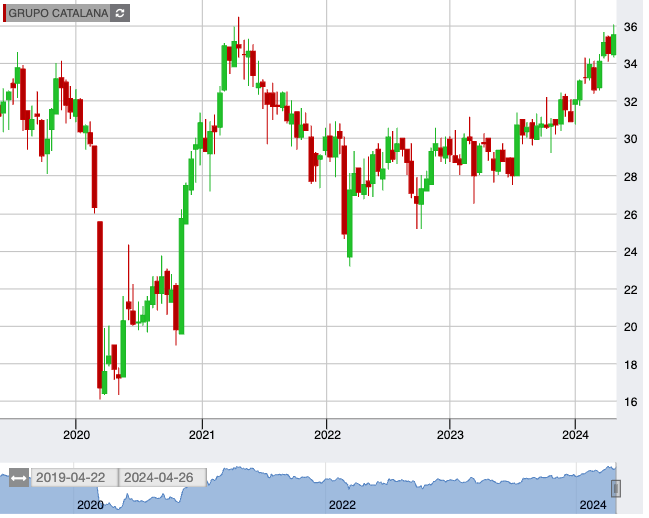
Task: Edit the end date field 2024-04-26
Action: point(163,478)
